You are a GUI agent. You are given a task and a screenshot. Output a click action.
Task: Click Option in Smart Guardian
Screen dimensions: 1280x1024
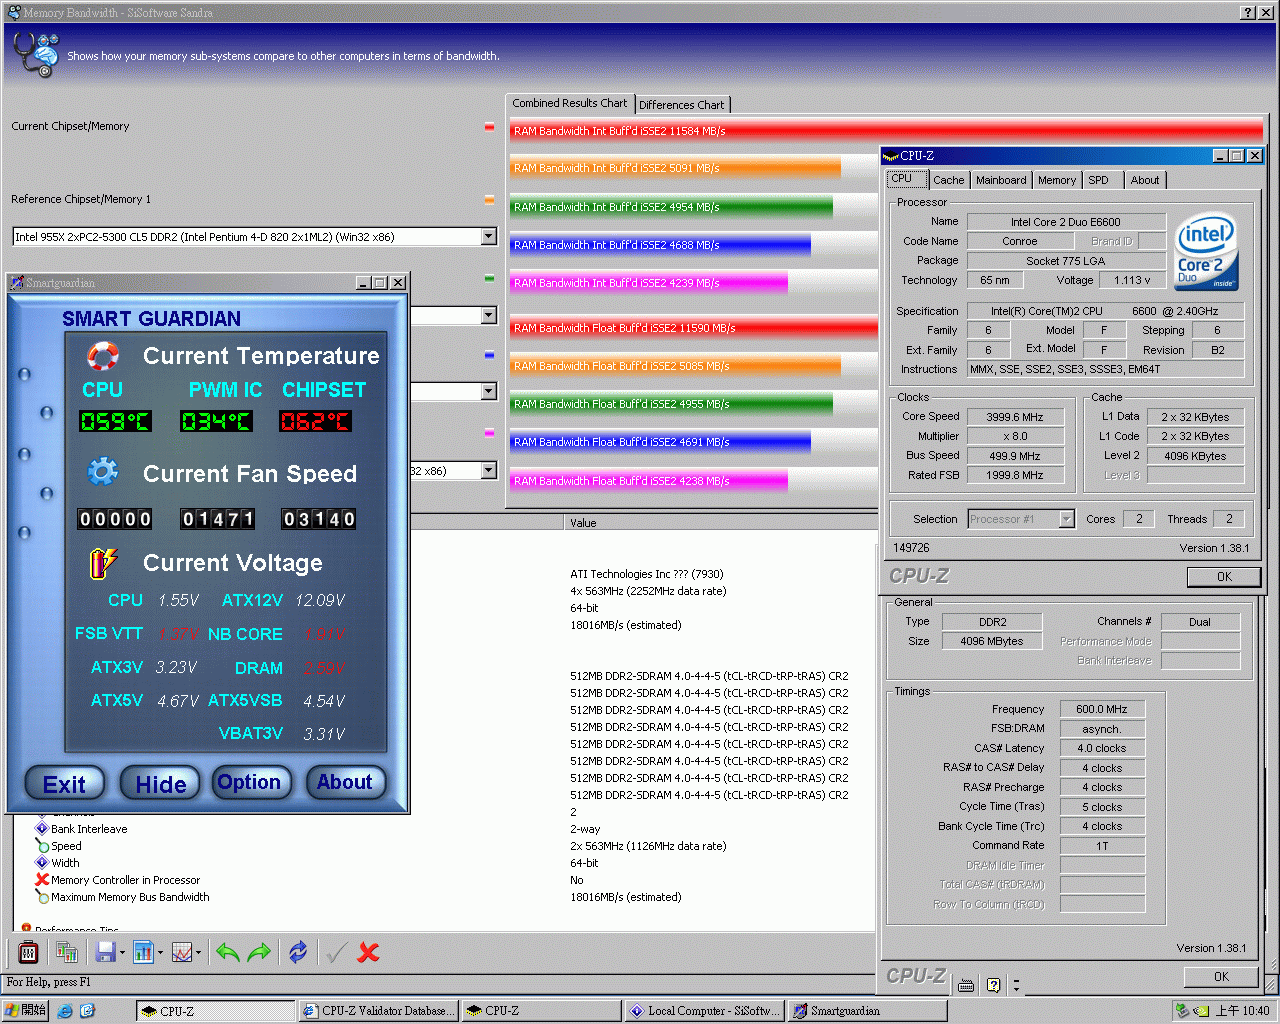[x=249, y=782]
